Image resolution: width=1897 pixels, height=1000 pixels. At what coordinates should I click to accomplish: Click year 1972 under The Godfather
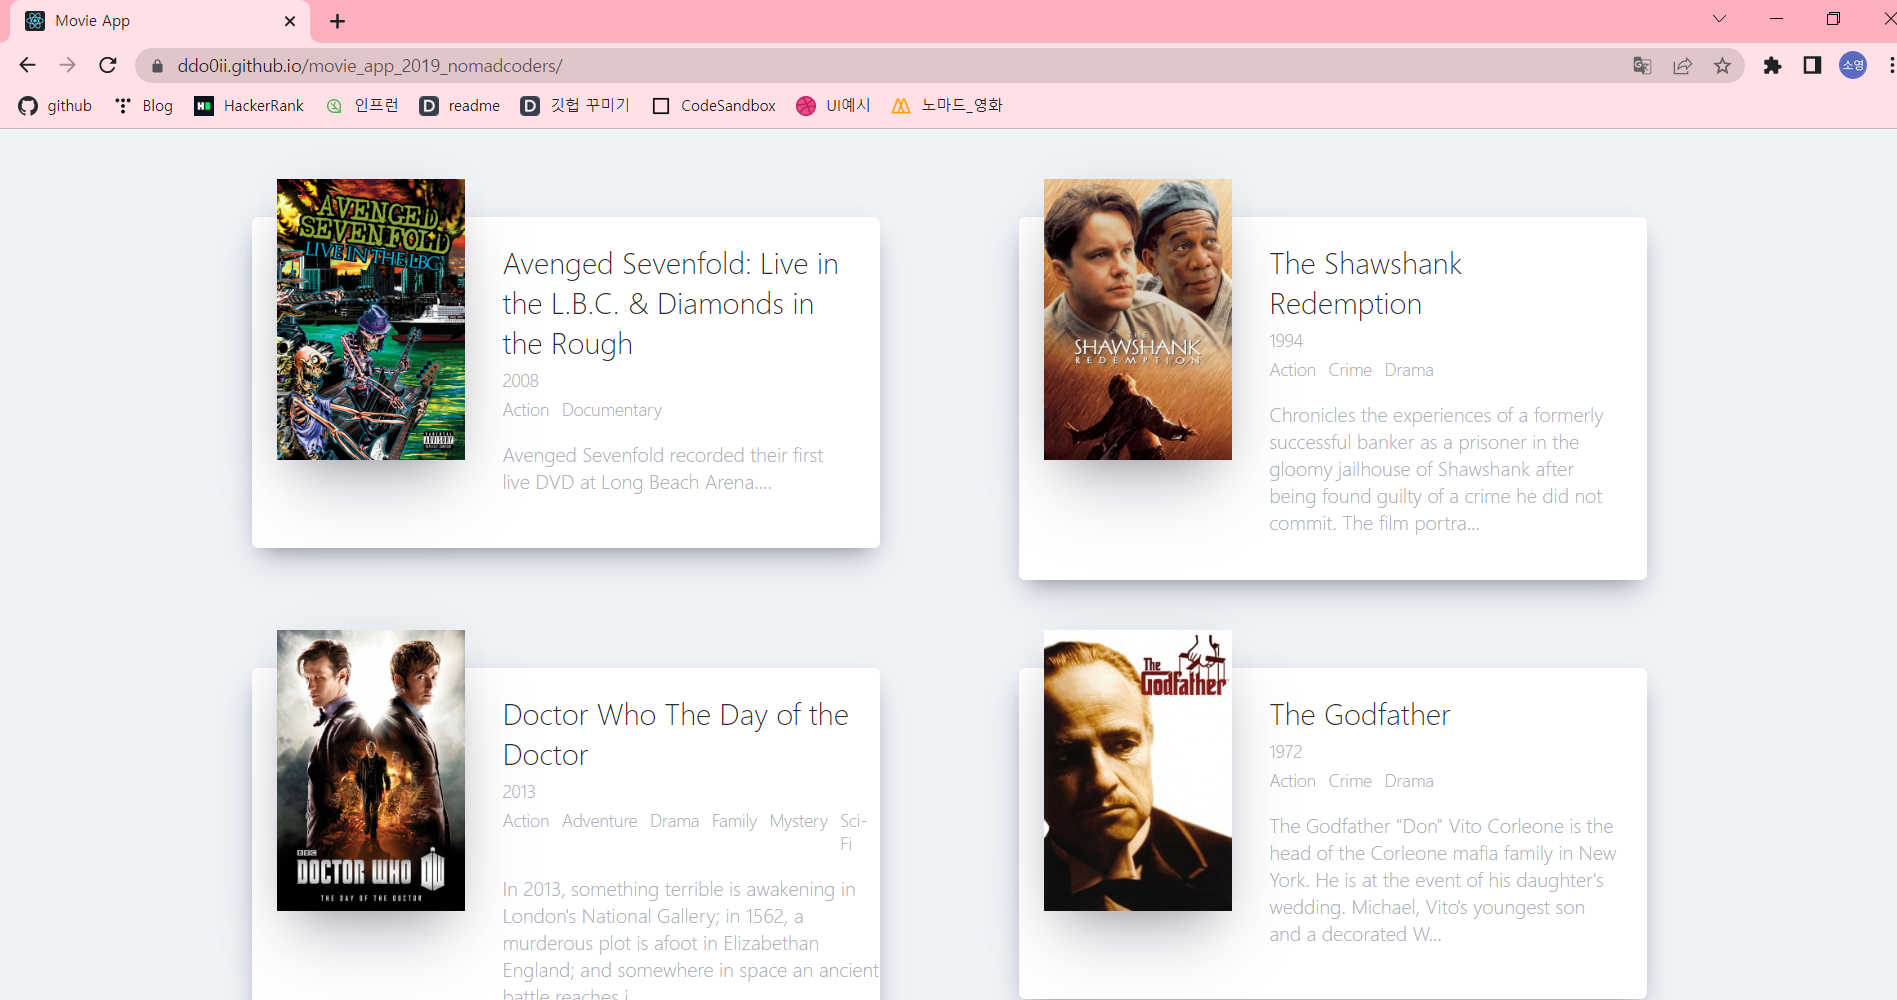pyautogui.click(x=1286, y=752)
